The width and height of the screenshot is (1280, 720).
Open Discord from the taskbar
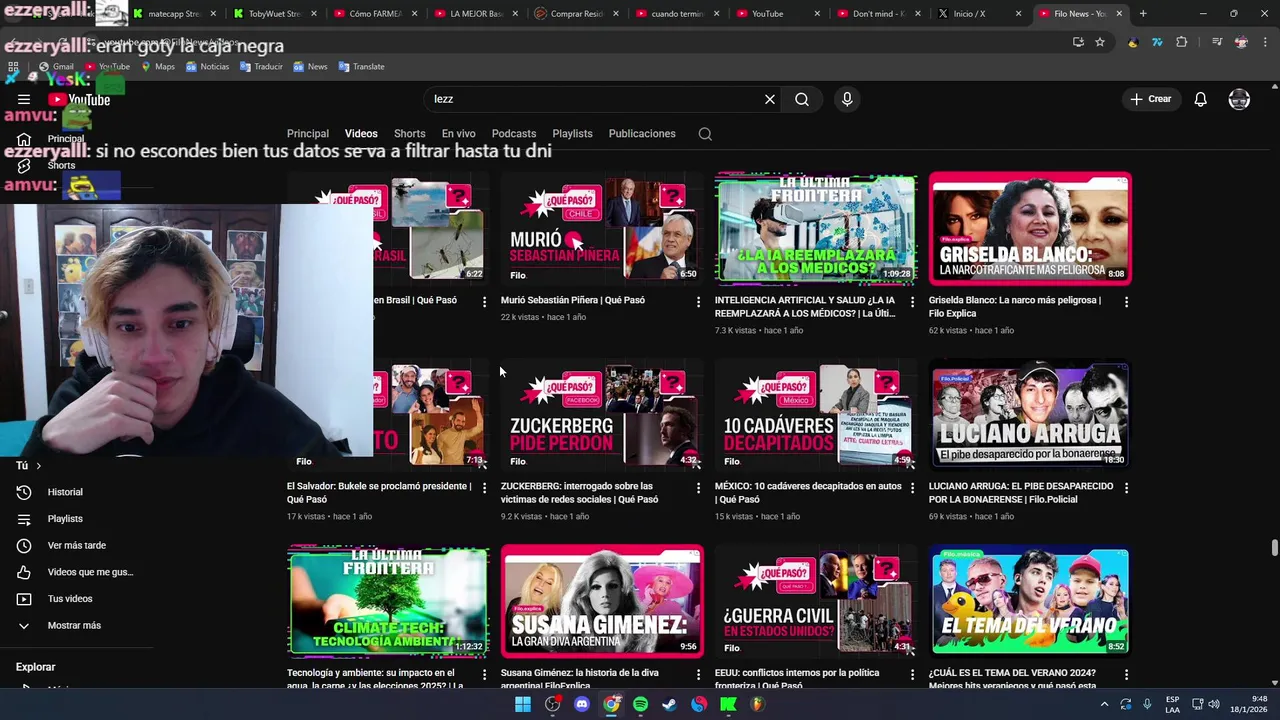pos(582,704)
